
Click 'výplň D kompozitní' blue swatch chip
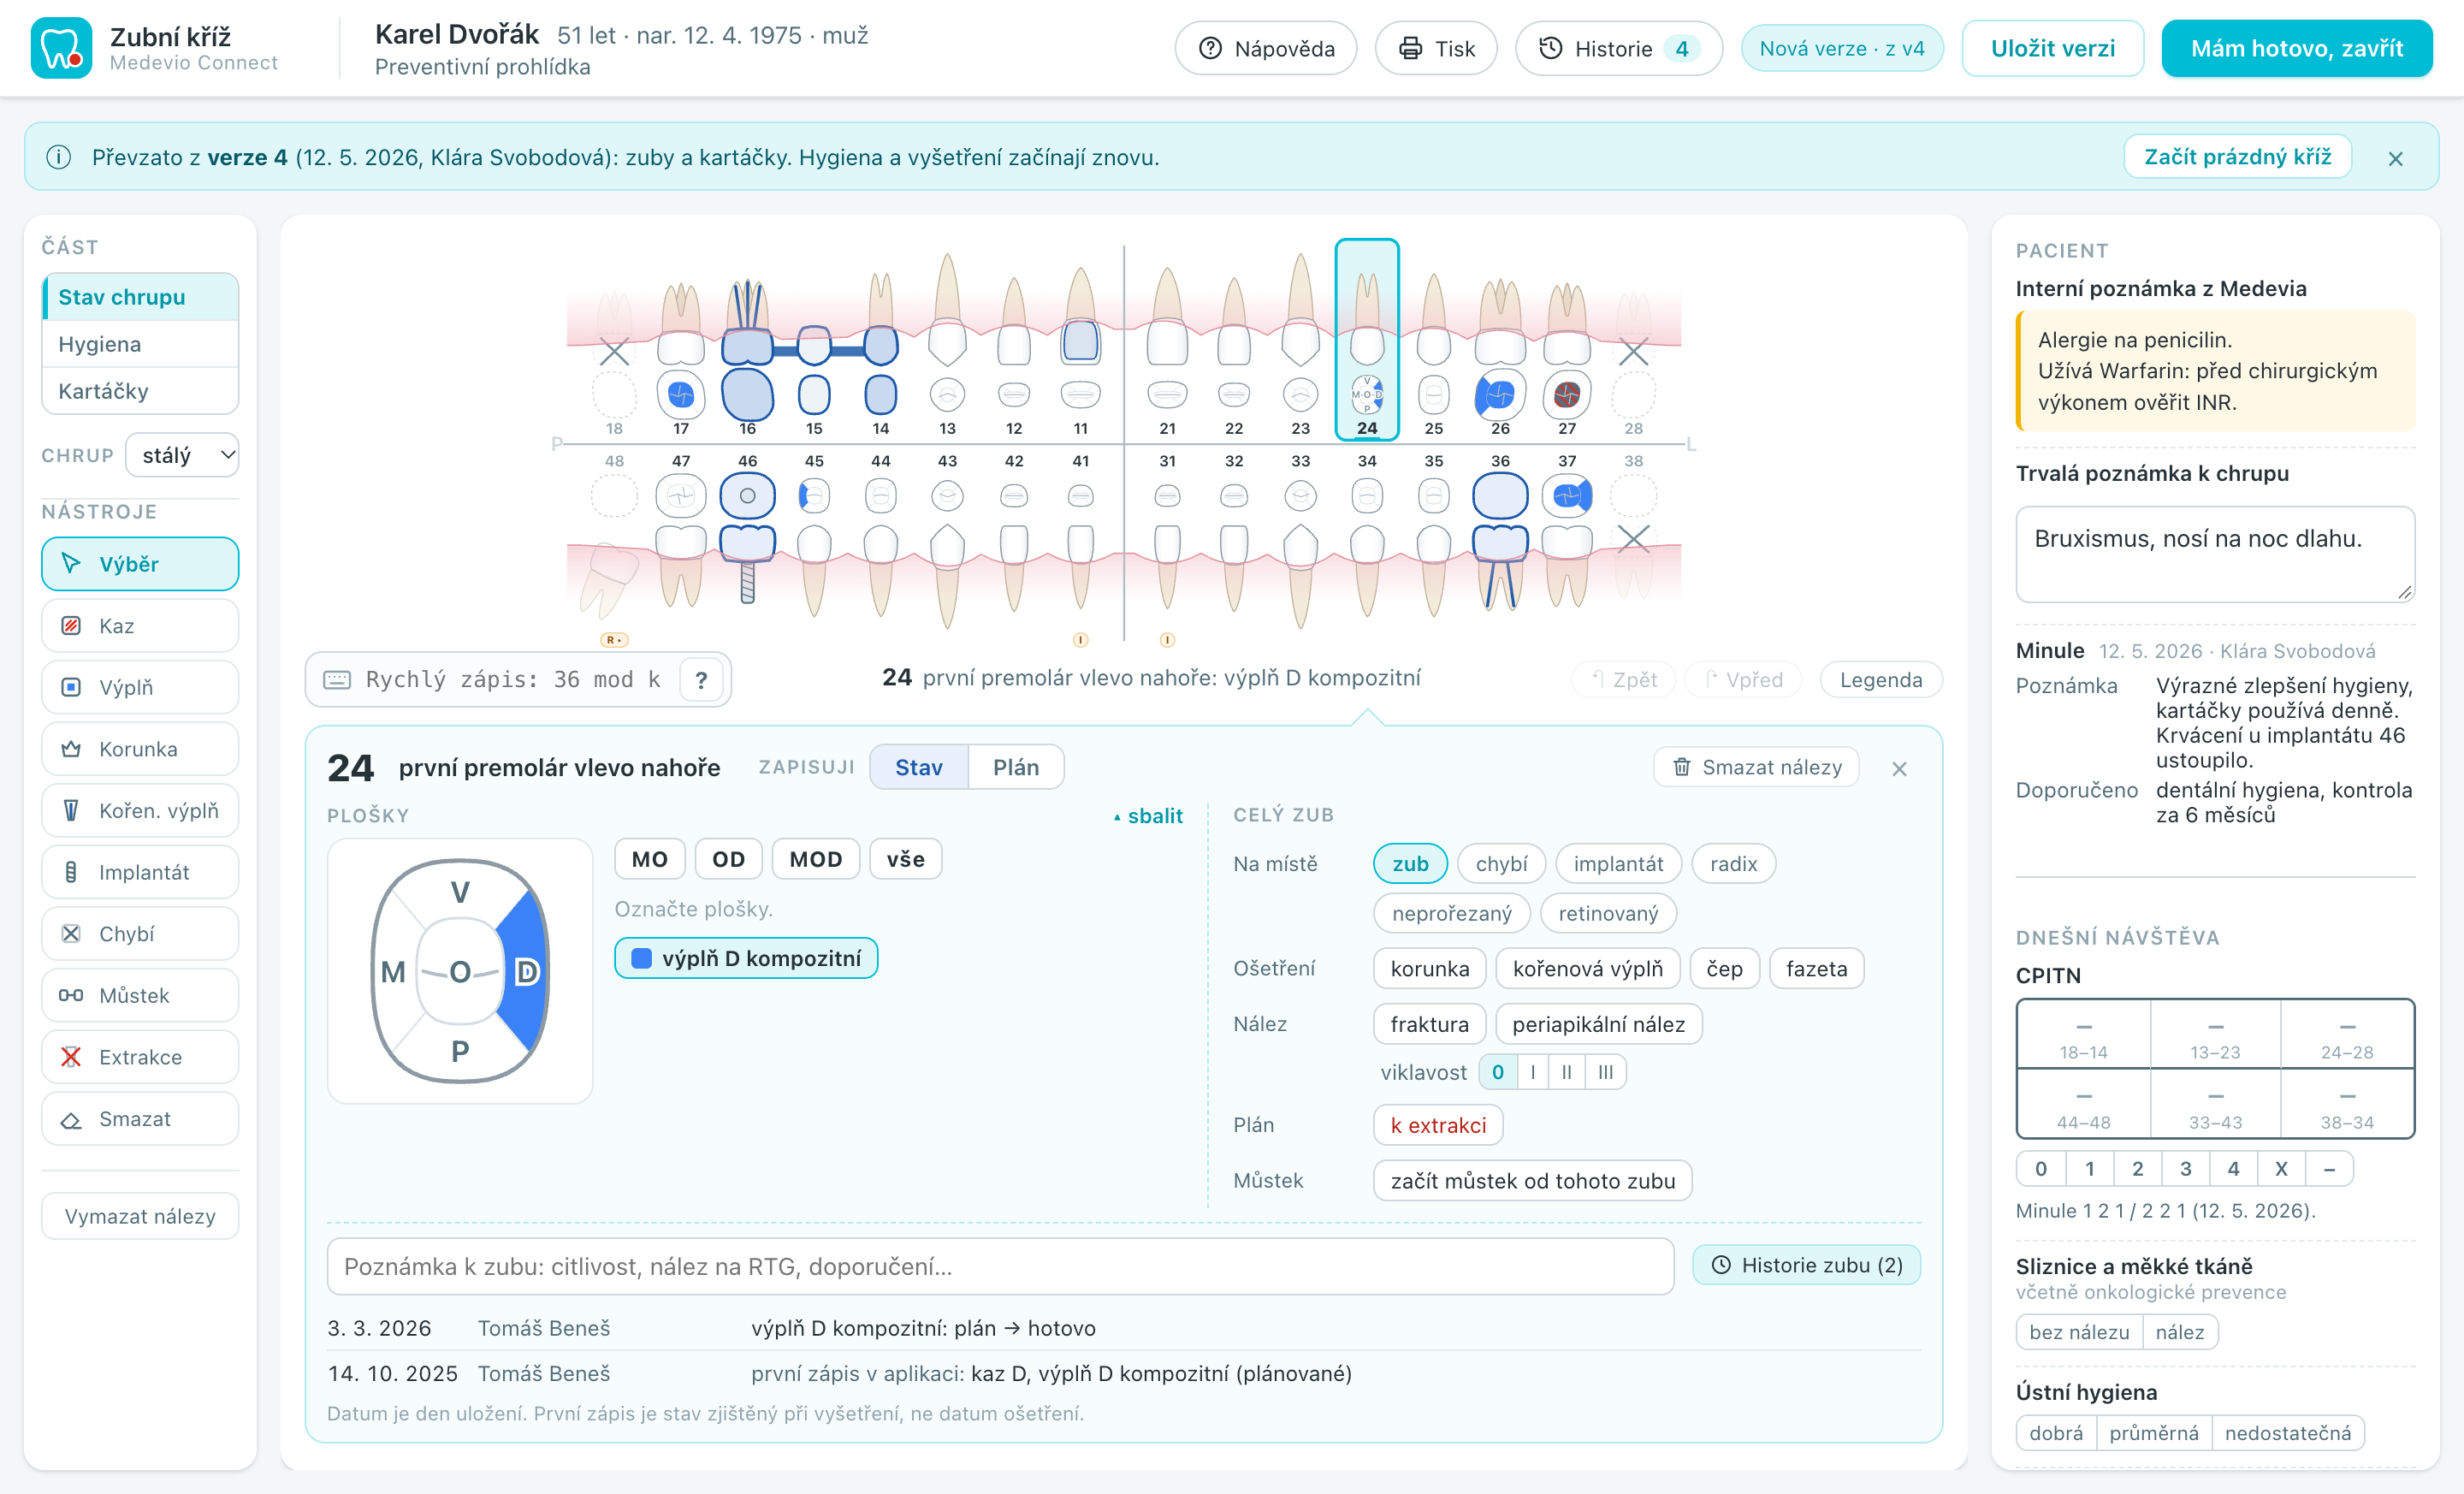pyautogui.click(x=746, y=958)
